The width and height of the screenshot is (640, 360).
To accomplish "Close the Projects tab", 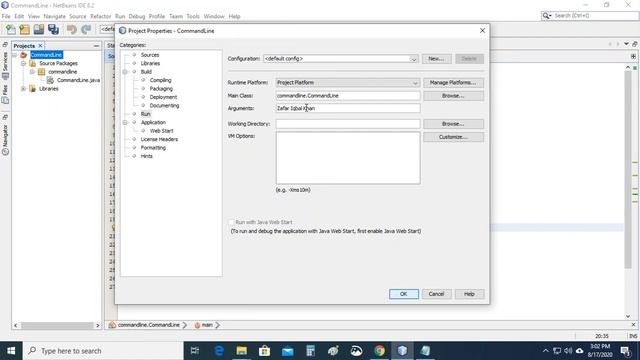I will 40,46.
